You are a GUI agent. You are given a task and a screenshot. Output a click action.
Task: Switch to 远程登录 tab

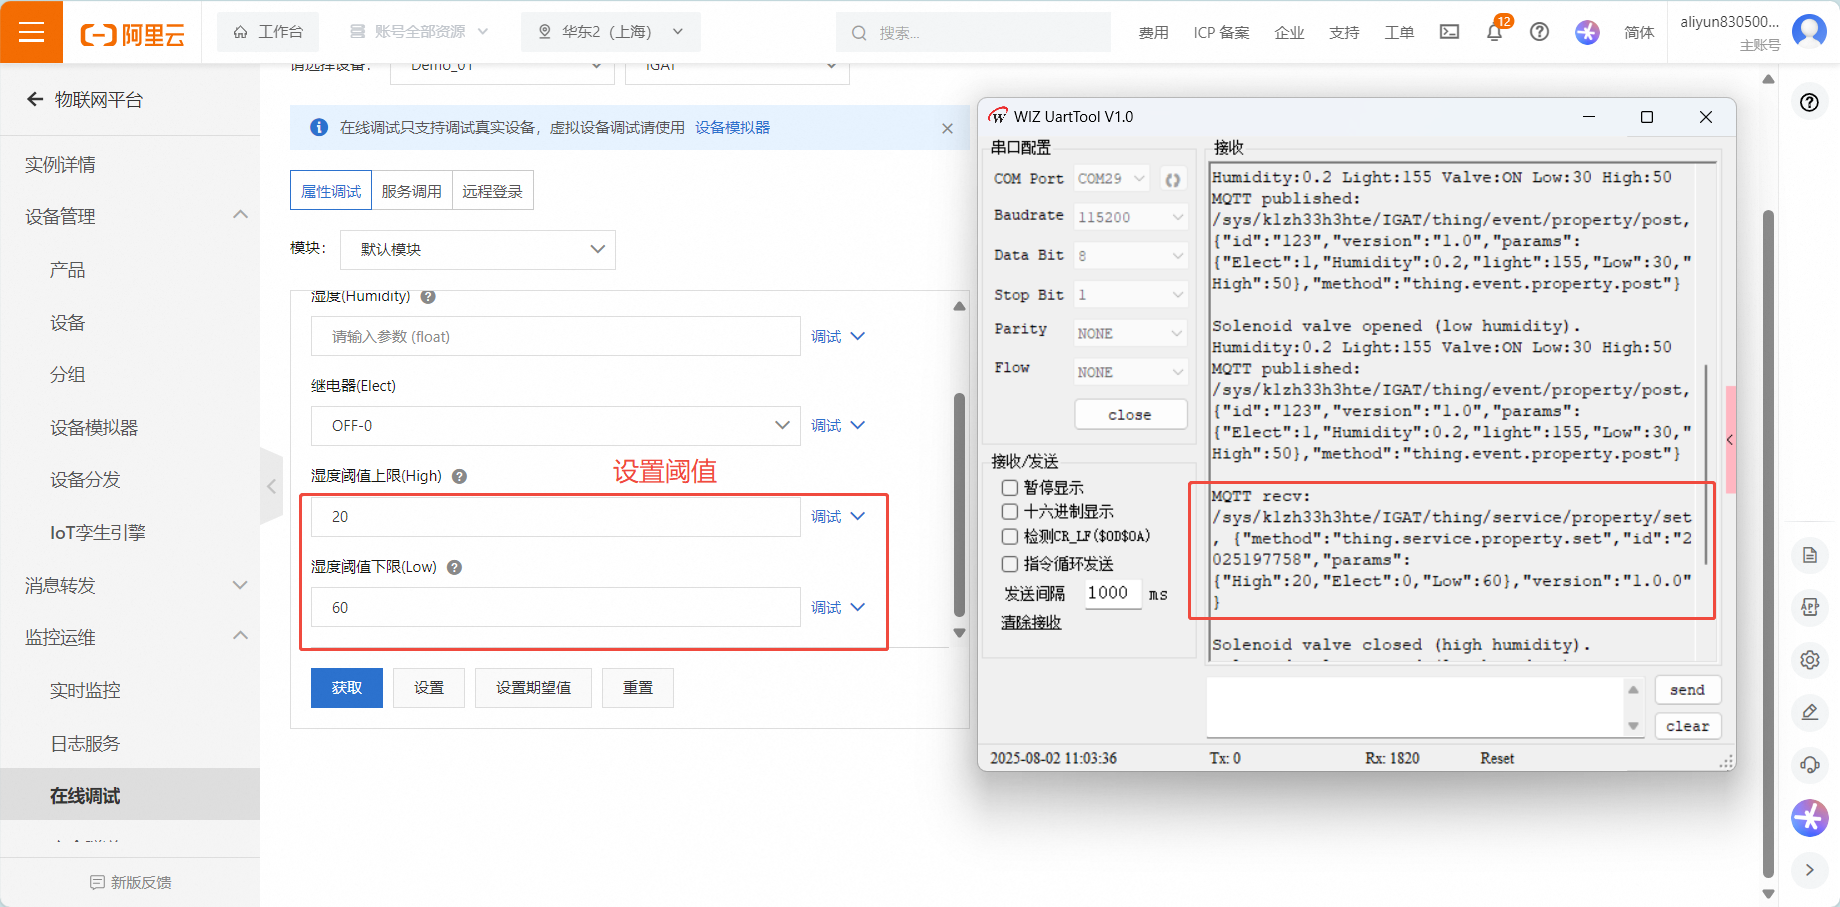point(492,191)
